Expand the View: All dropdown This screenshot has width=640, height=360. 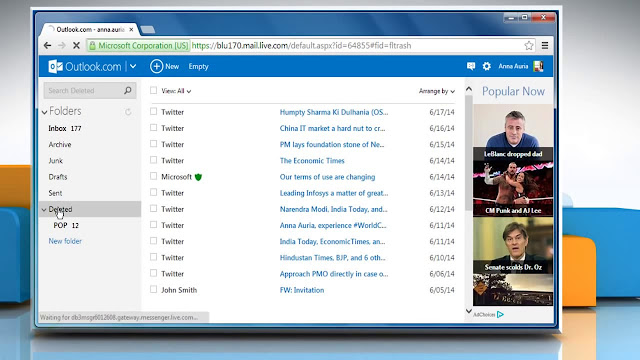pos(176,91)
